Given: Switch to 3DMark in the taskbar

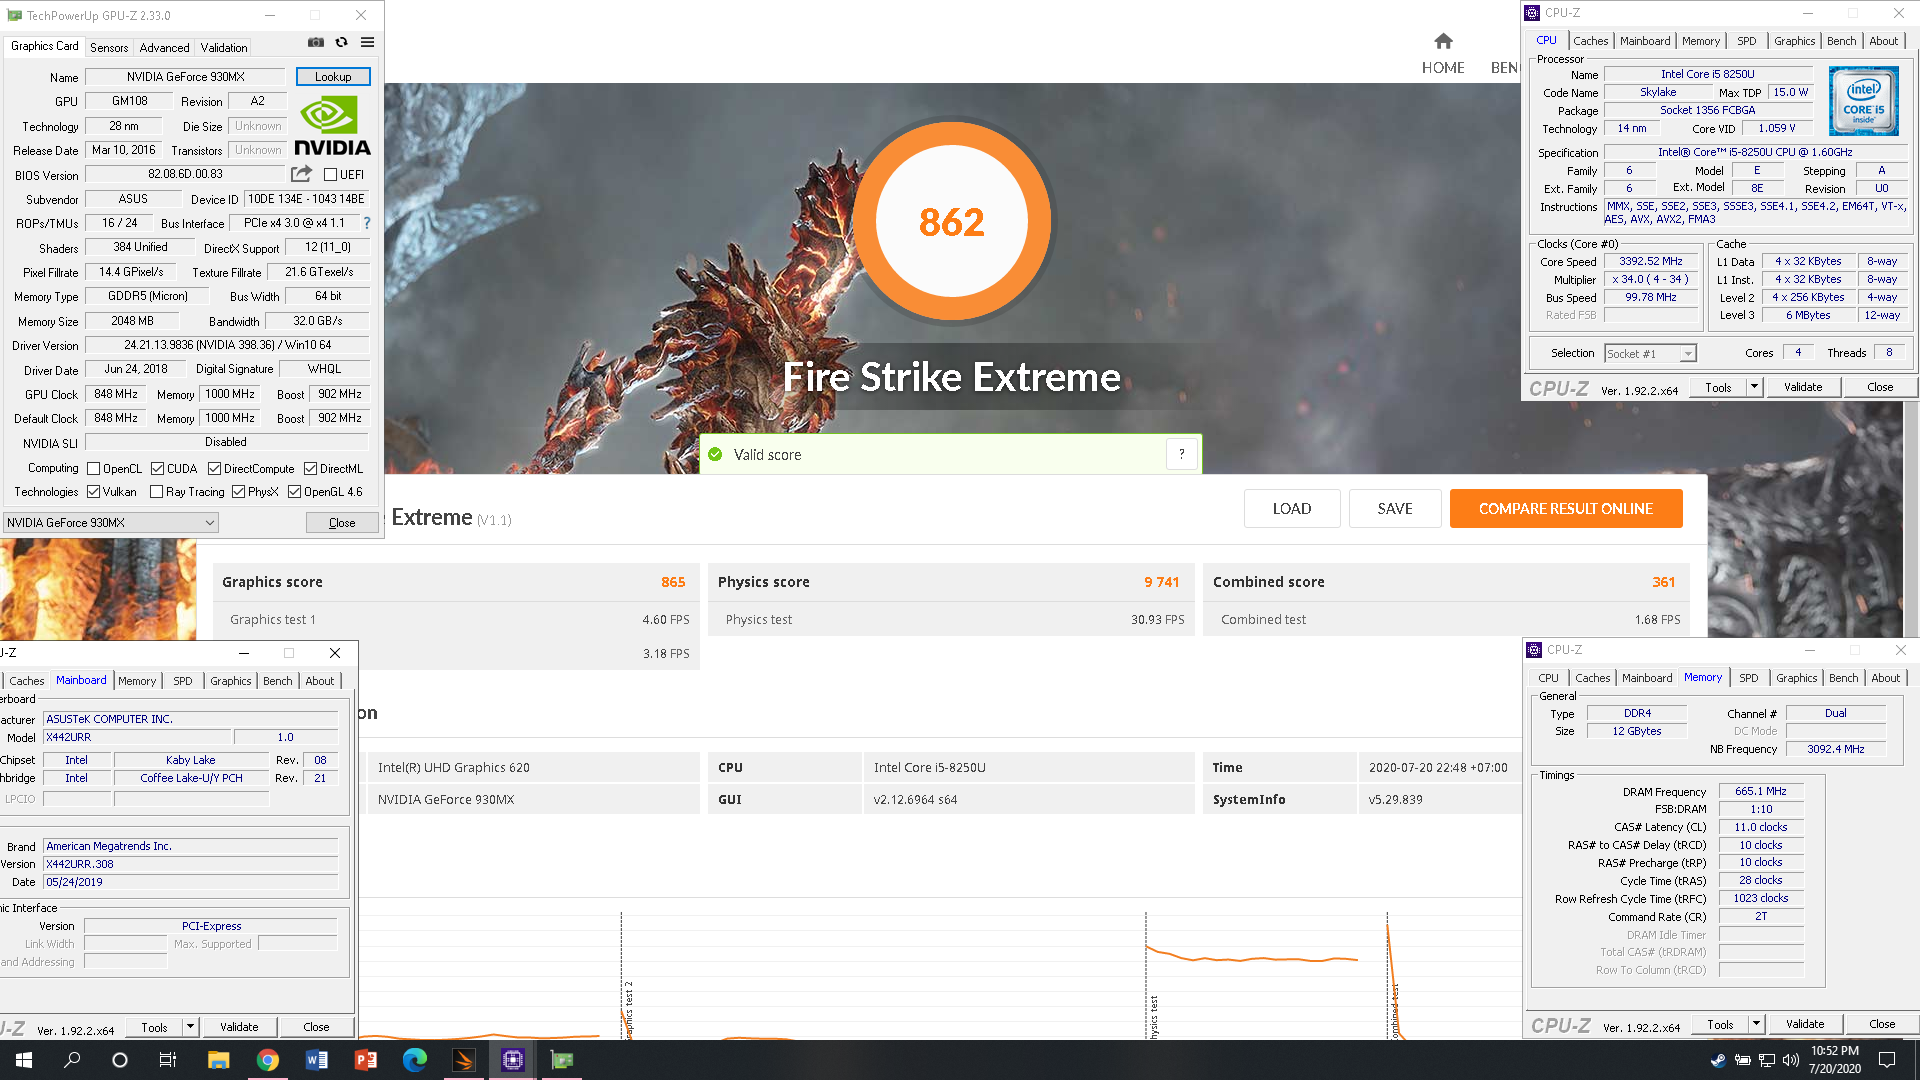Looking at the screenshot, I should point(464,1060).
